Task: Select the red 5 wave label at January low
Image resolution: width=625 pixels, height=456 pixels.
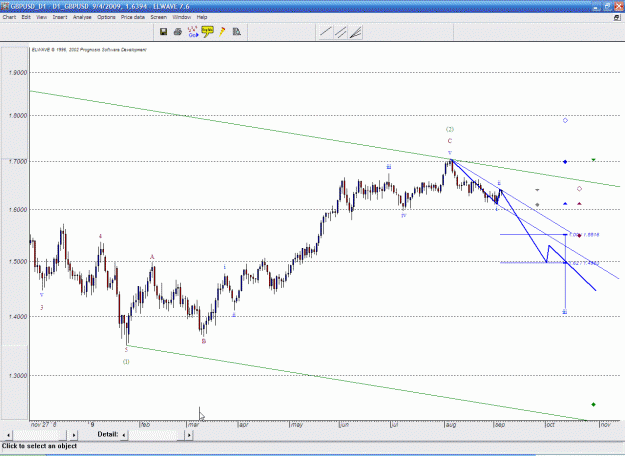Action: [x=126, y=350]
